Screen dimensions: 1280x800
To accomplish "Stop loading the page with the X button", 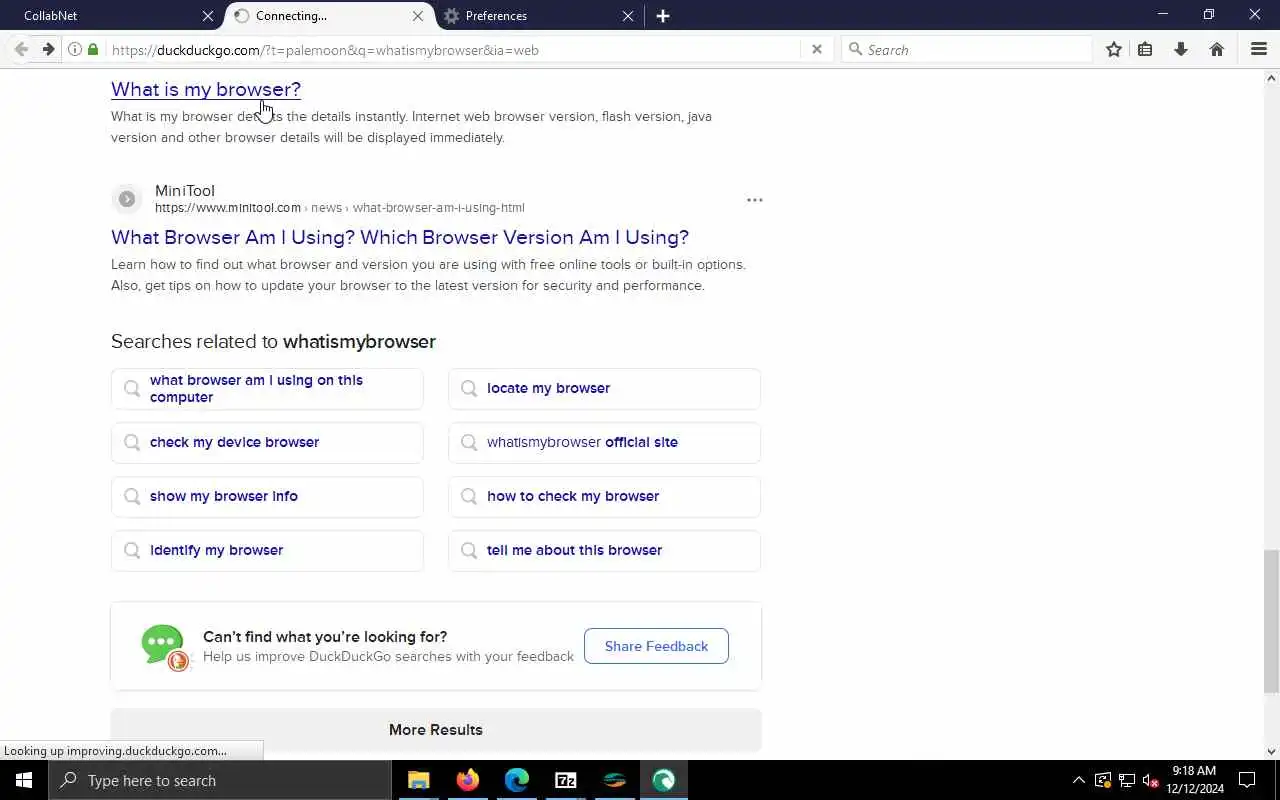I will pyautogui.click(x=817, y=49).
